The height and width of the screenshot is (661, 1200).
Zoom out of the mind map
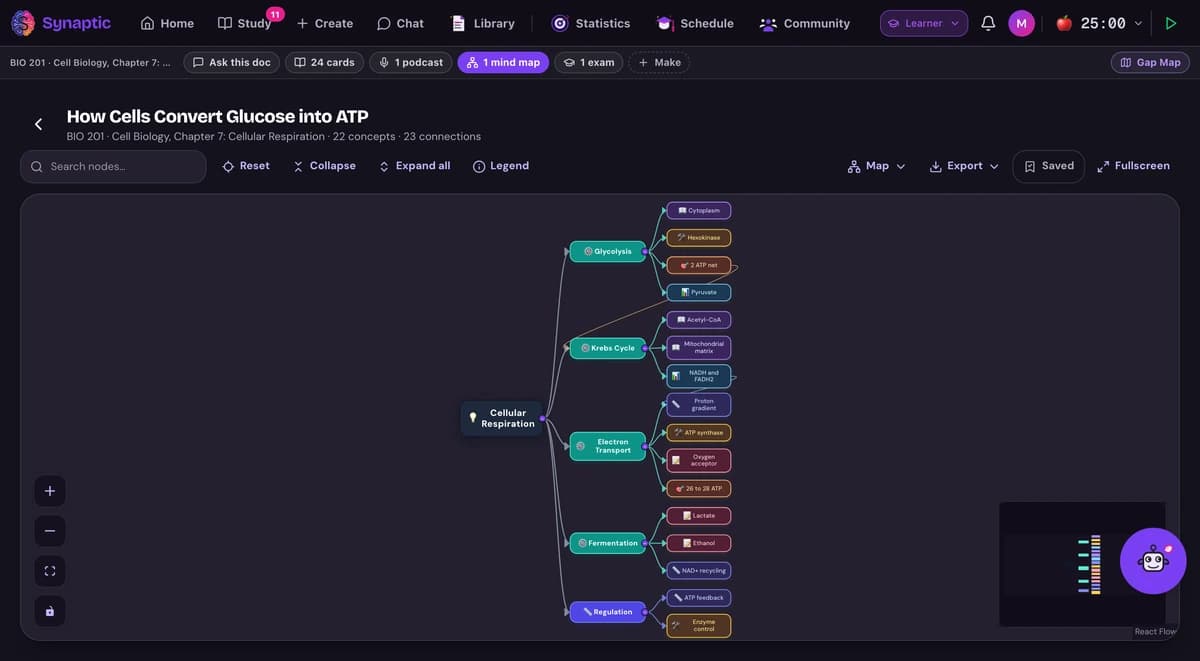[x=50, y=531]
